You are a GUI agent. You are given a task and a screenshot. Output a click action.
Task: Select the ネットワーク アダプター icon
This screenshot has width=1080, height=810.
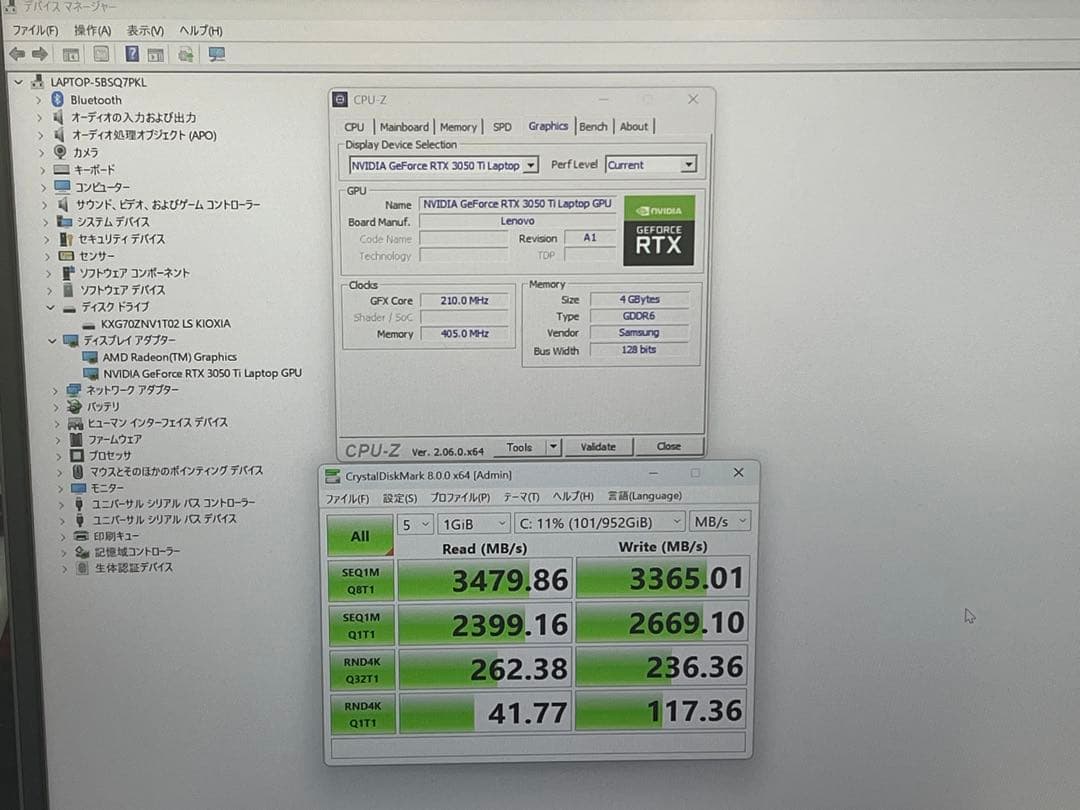(x=73, y=390)
